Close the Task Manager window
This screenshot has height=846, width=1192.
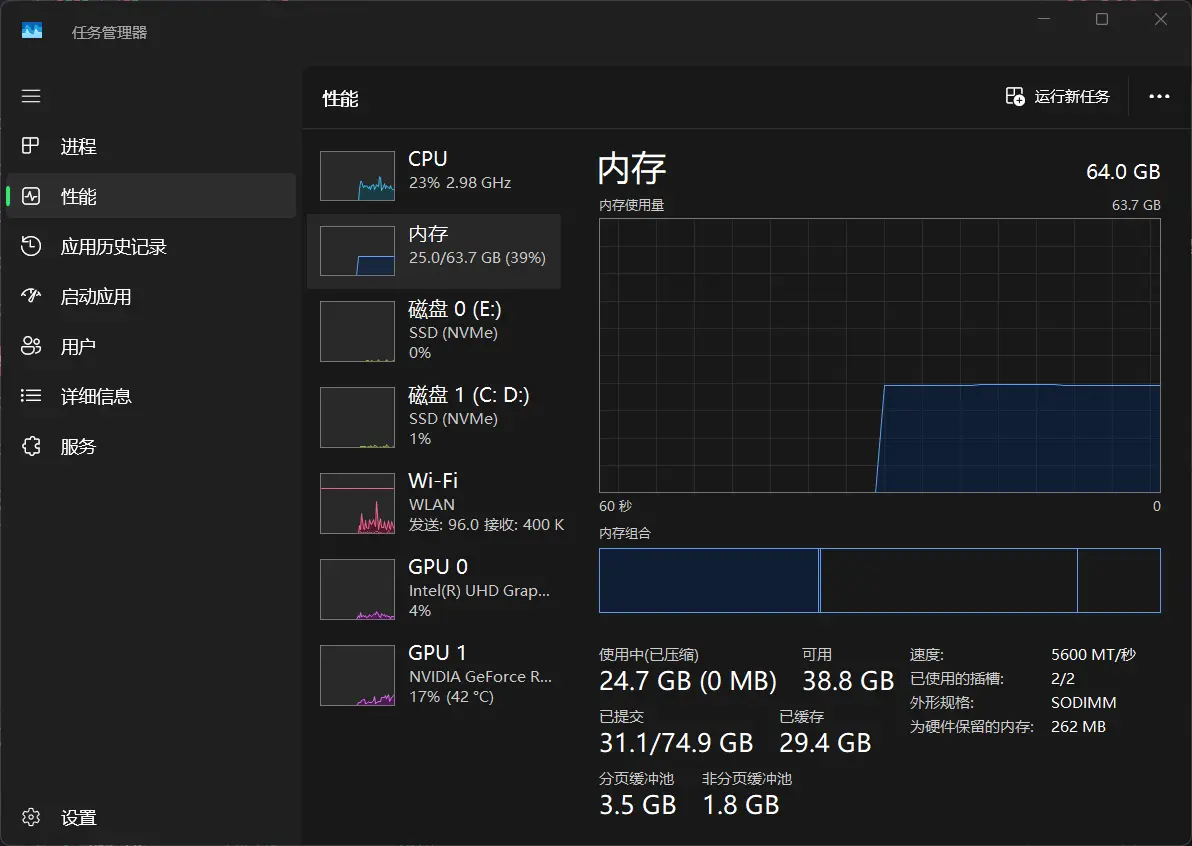pyautogui.click(x=1161, y=19)
